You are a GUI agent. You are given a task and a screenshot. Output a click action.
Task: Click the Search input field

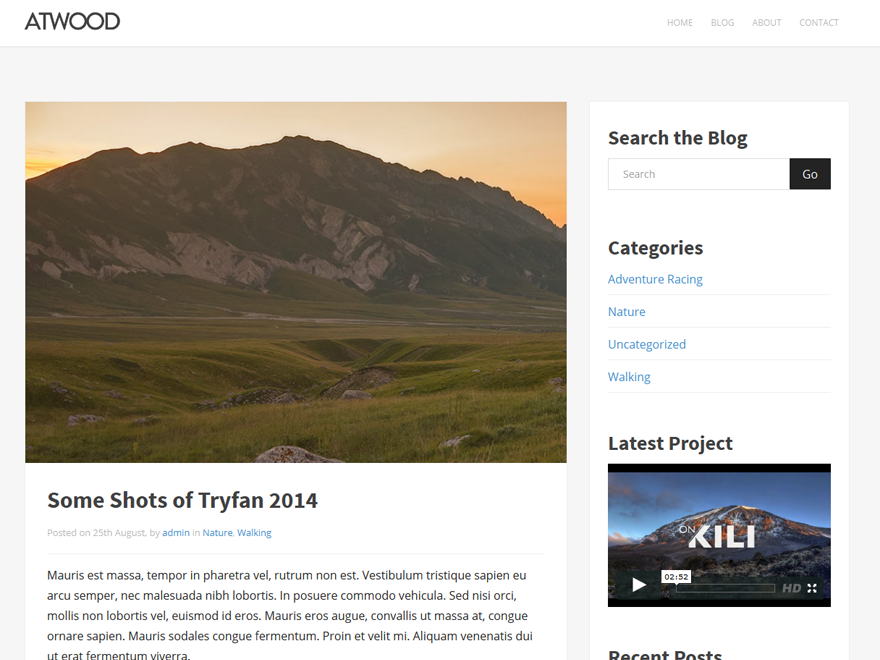tap(698, 174)
